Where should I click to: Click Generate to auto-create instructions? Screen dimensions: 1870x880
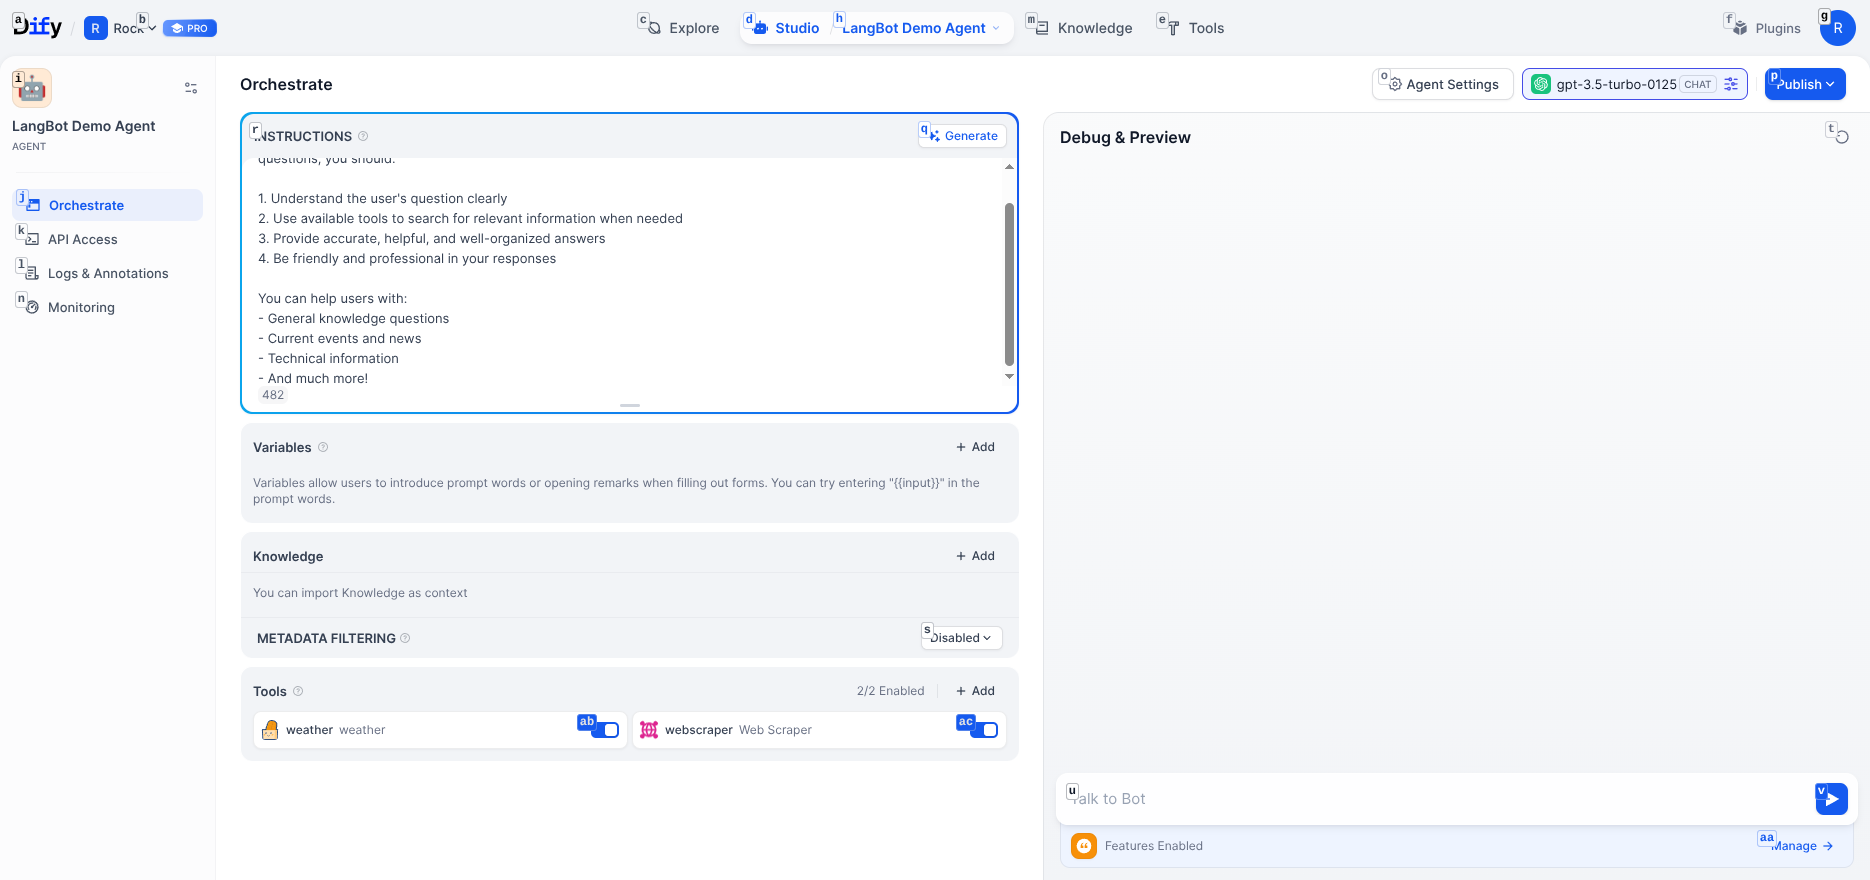962,136
